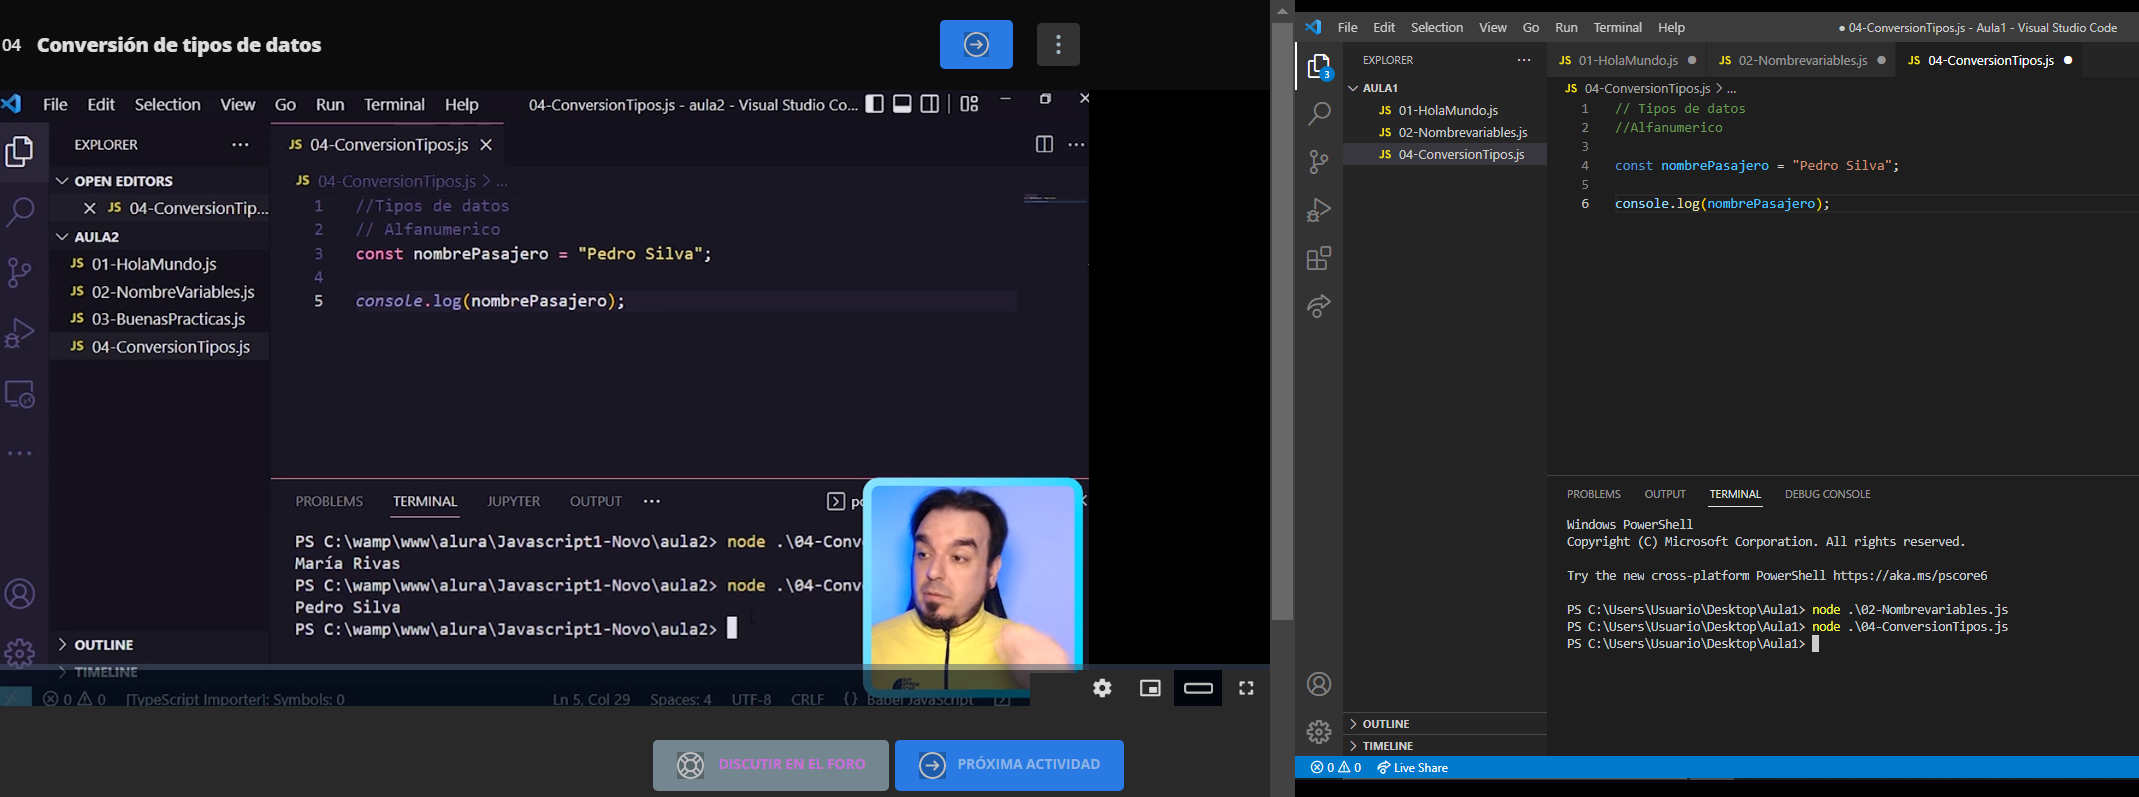Click the VS Code logo icon in the right window

pos(1314,27)
